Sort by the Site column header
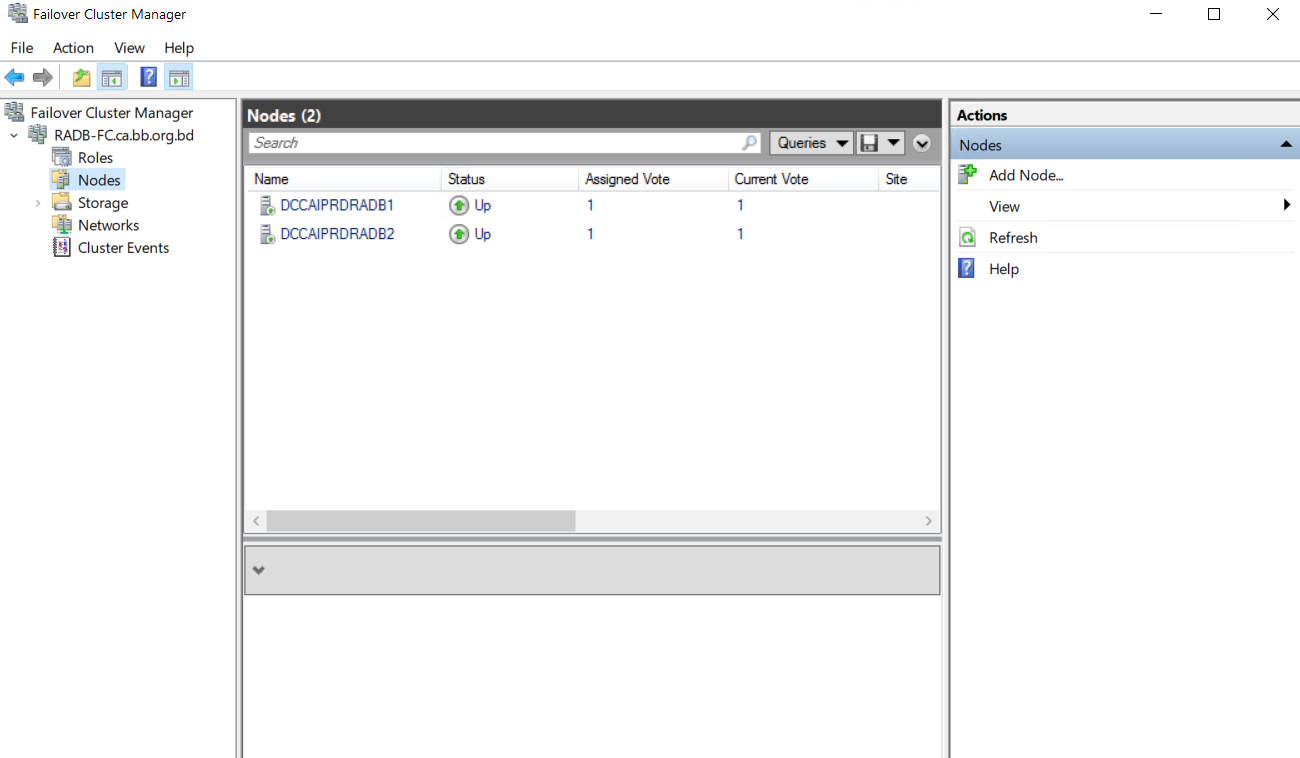 909,179
